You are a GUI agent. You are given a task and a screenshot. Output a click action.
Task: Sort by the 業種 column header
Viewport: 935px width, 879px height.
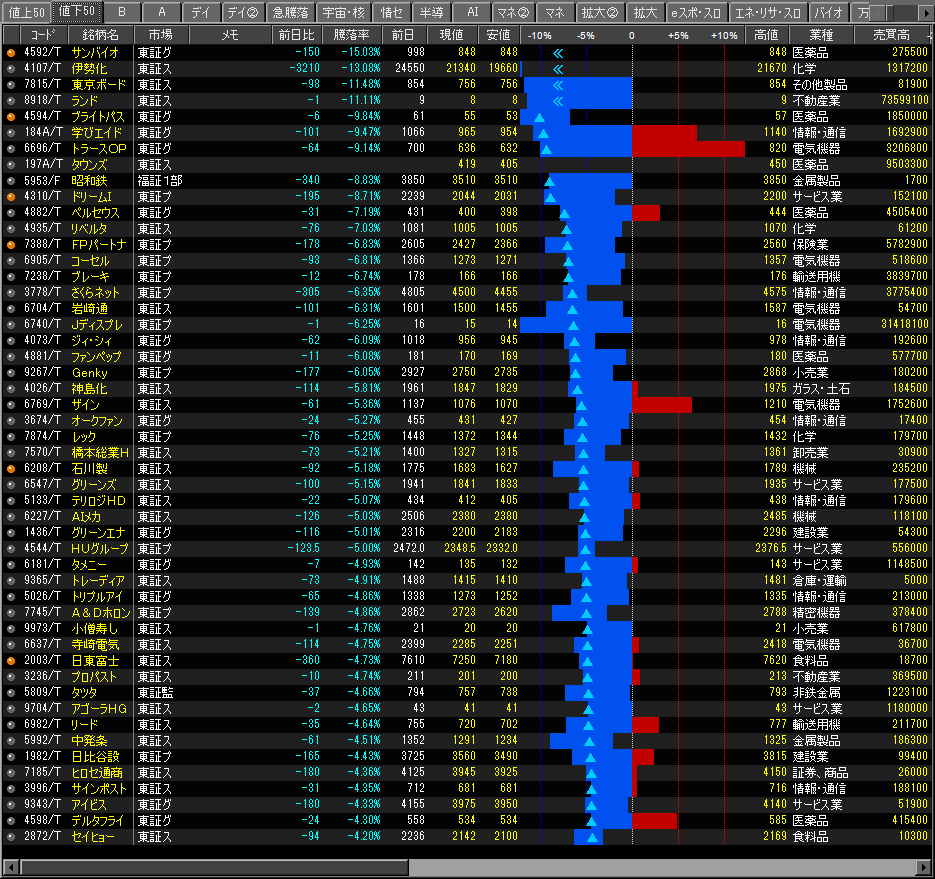click(x=821, y=35)
